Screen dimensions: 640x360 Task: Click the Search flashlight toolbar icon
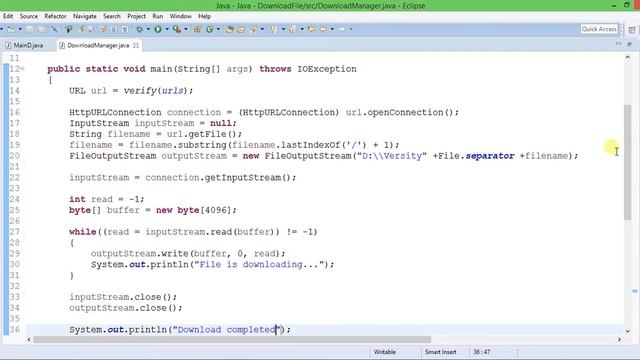point(253,29)
